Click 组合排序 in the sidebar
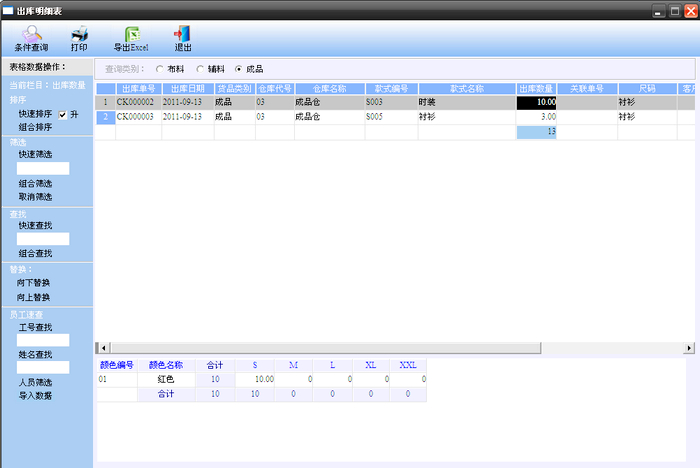700x468 pixels. coord(37,128)
